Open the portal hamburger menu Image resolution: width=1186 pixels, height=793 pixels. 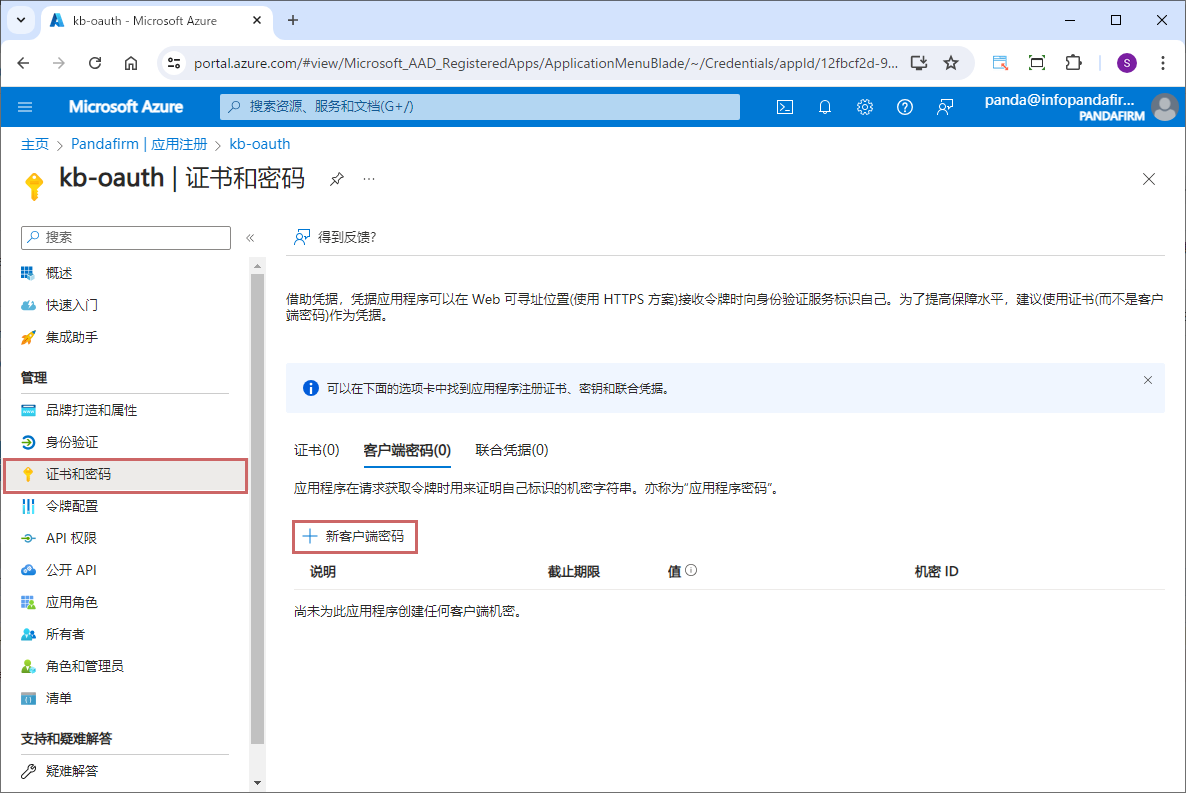click(25, 107)
